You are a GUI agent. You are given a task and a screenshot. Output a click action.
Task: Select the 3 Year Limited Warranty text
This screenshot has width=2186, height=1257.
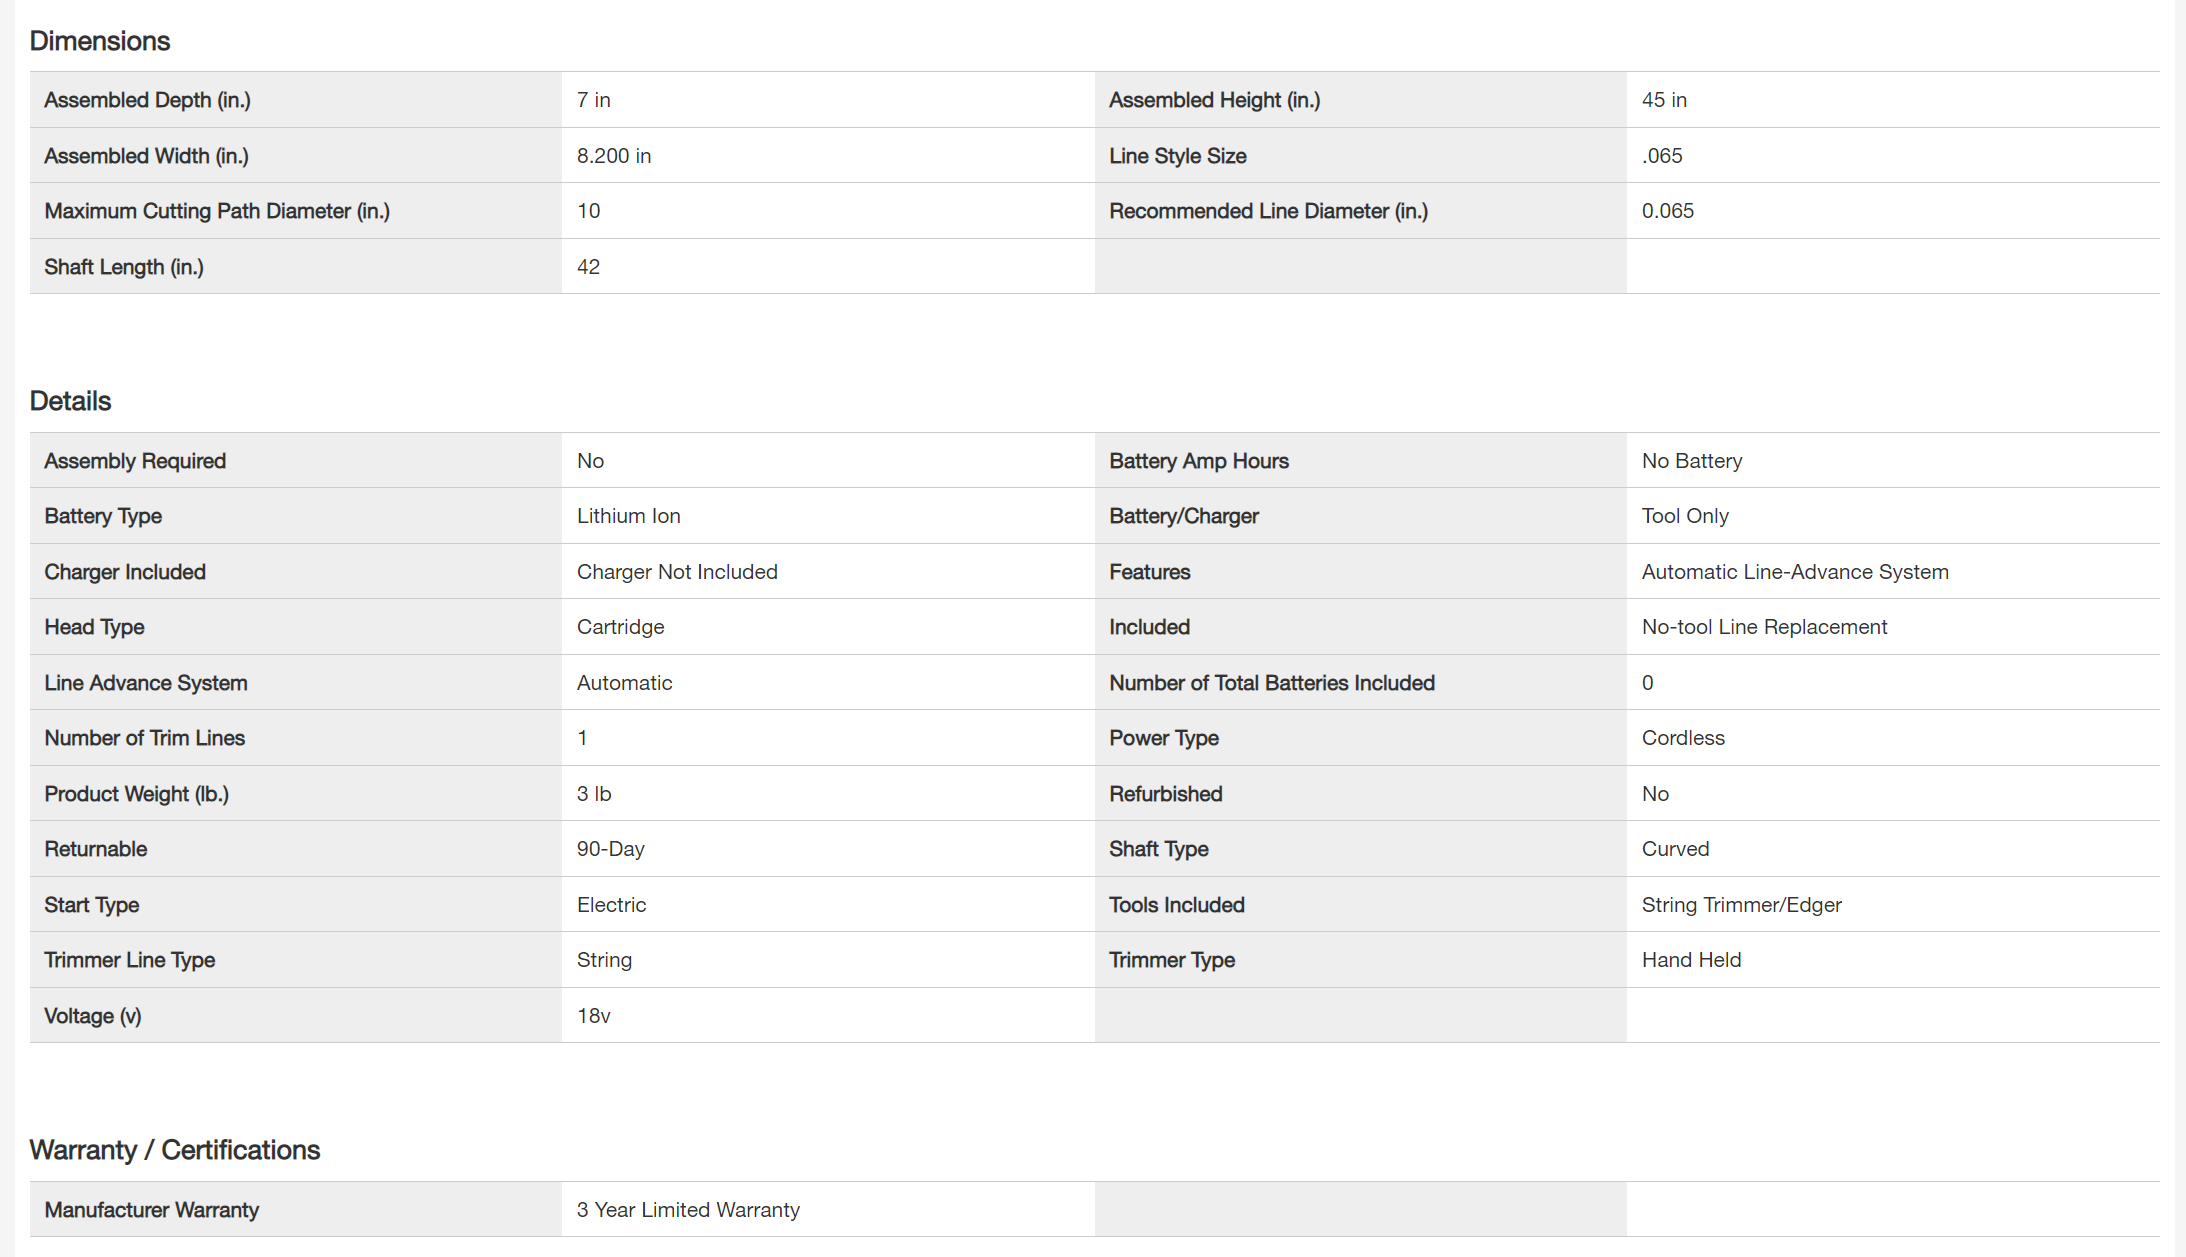688,1210
